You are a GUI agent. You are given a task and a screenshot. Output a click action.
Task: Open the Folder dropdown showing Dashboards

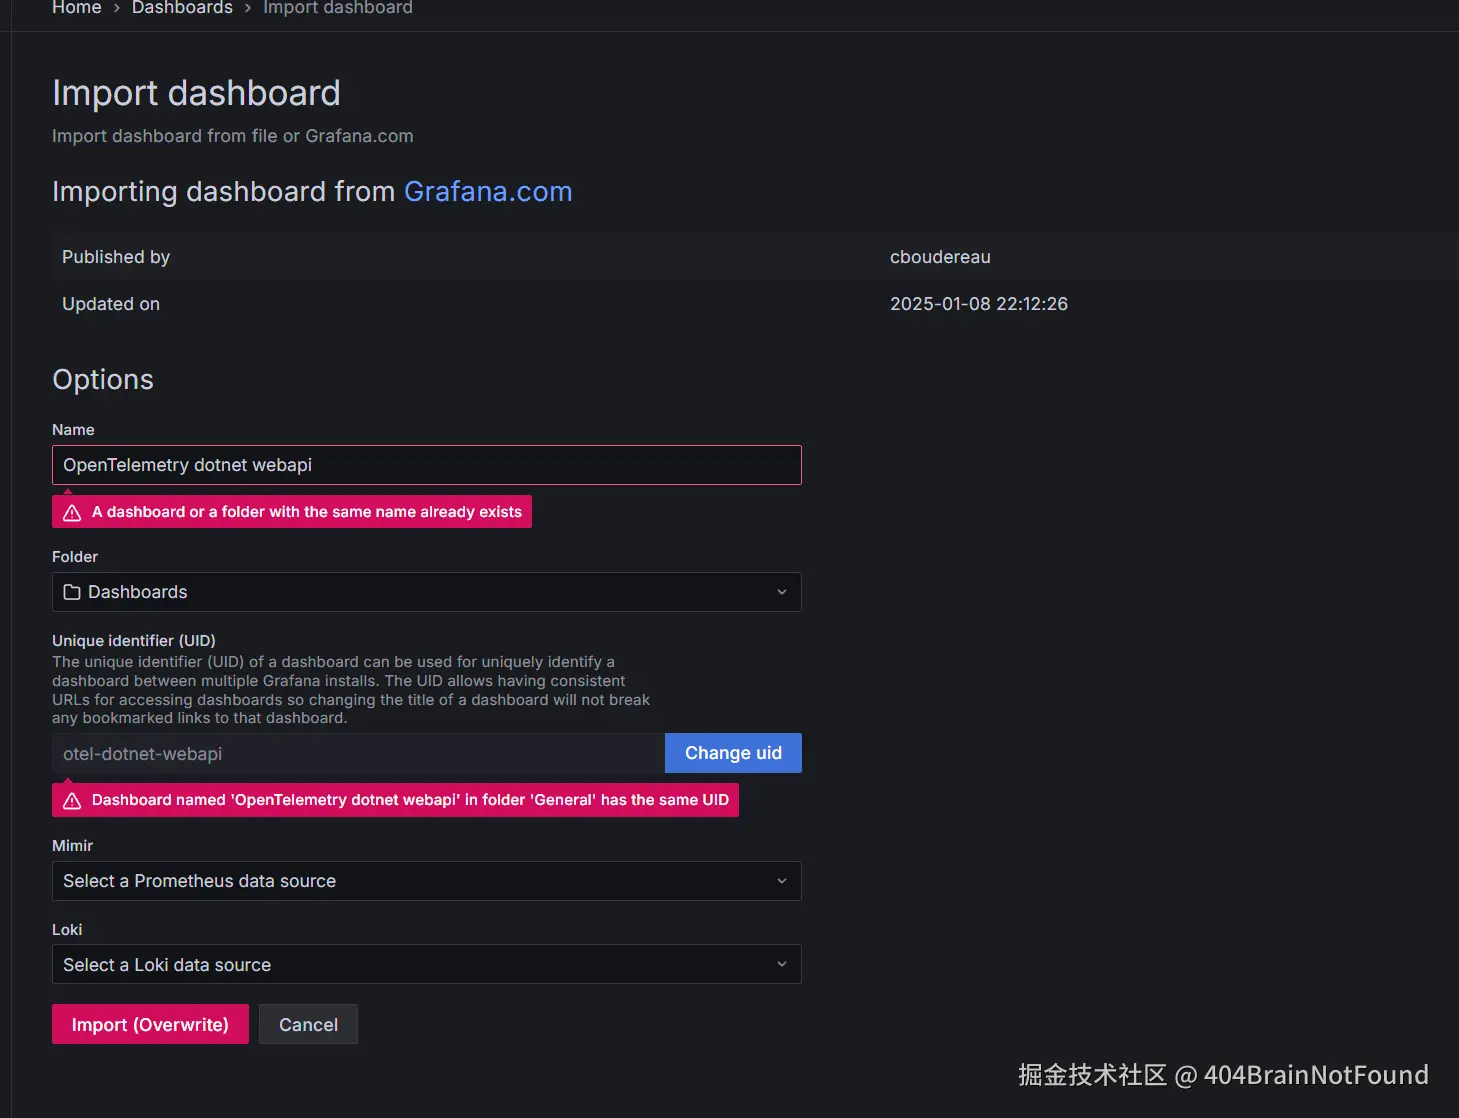427,592
